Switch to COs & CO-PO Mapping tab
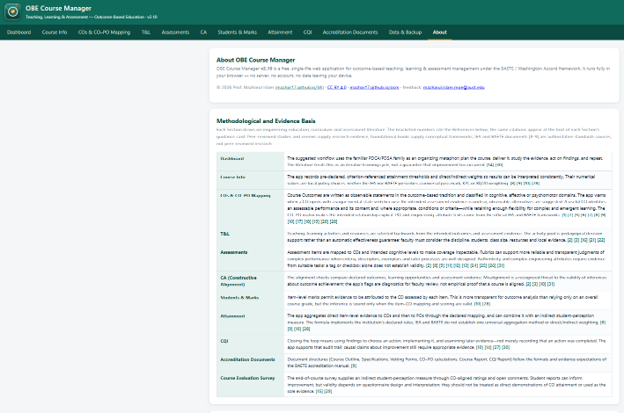Screen dimensions: 624x413 [104, 32]
